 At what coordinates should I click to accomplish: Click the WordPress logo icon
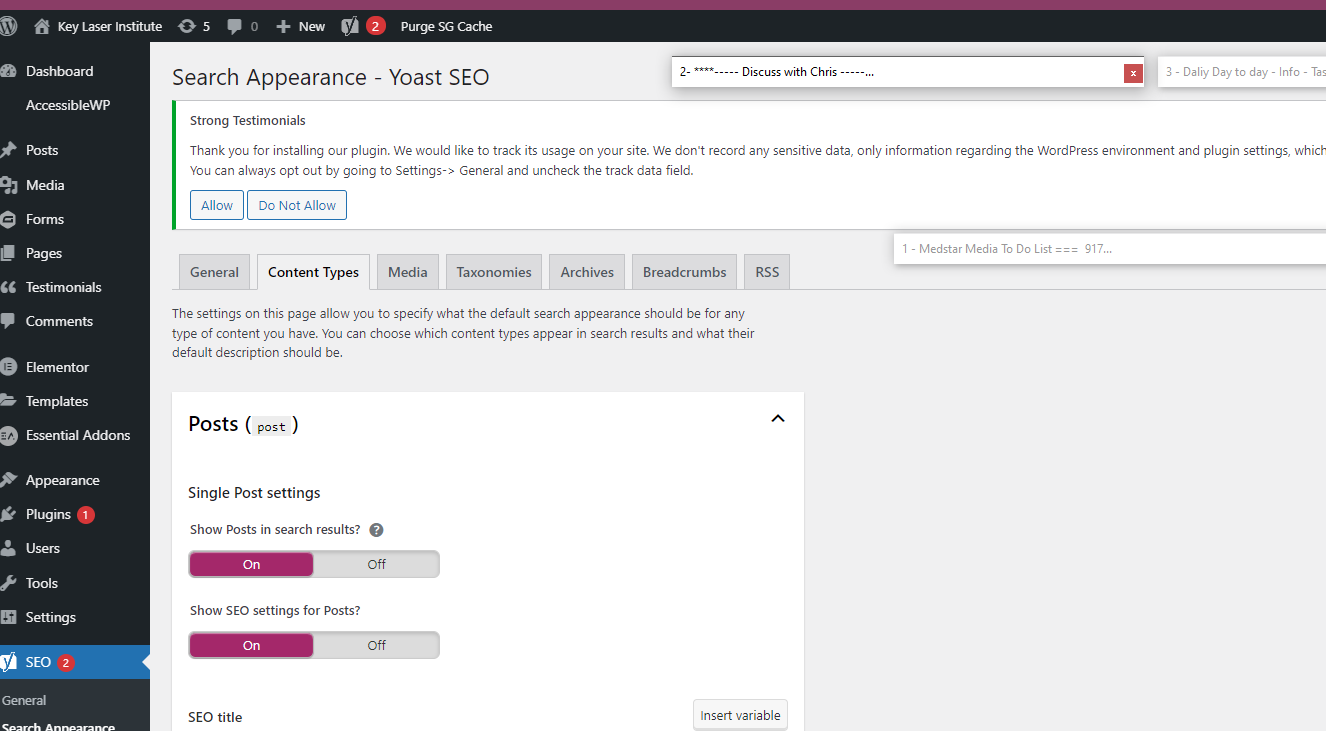point(9,26)
